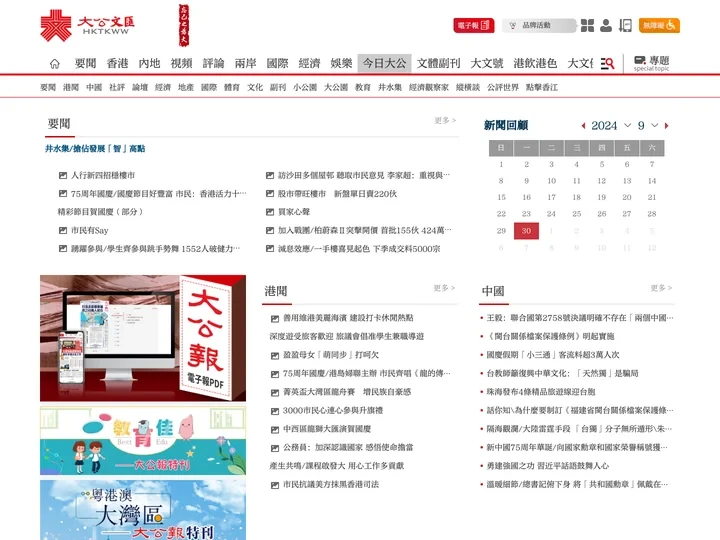720x540 pixels.
Task: Select the 評論 navigation tab
Action: pyautogui.click(x=214, y=63)
